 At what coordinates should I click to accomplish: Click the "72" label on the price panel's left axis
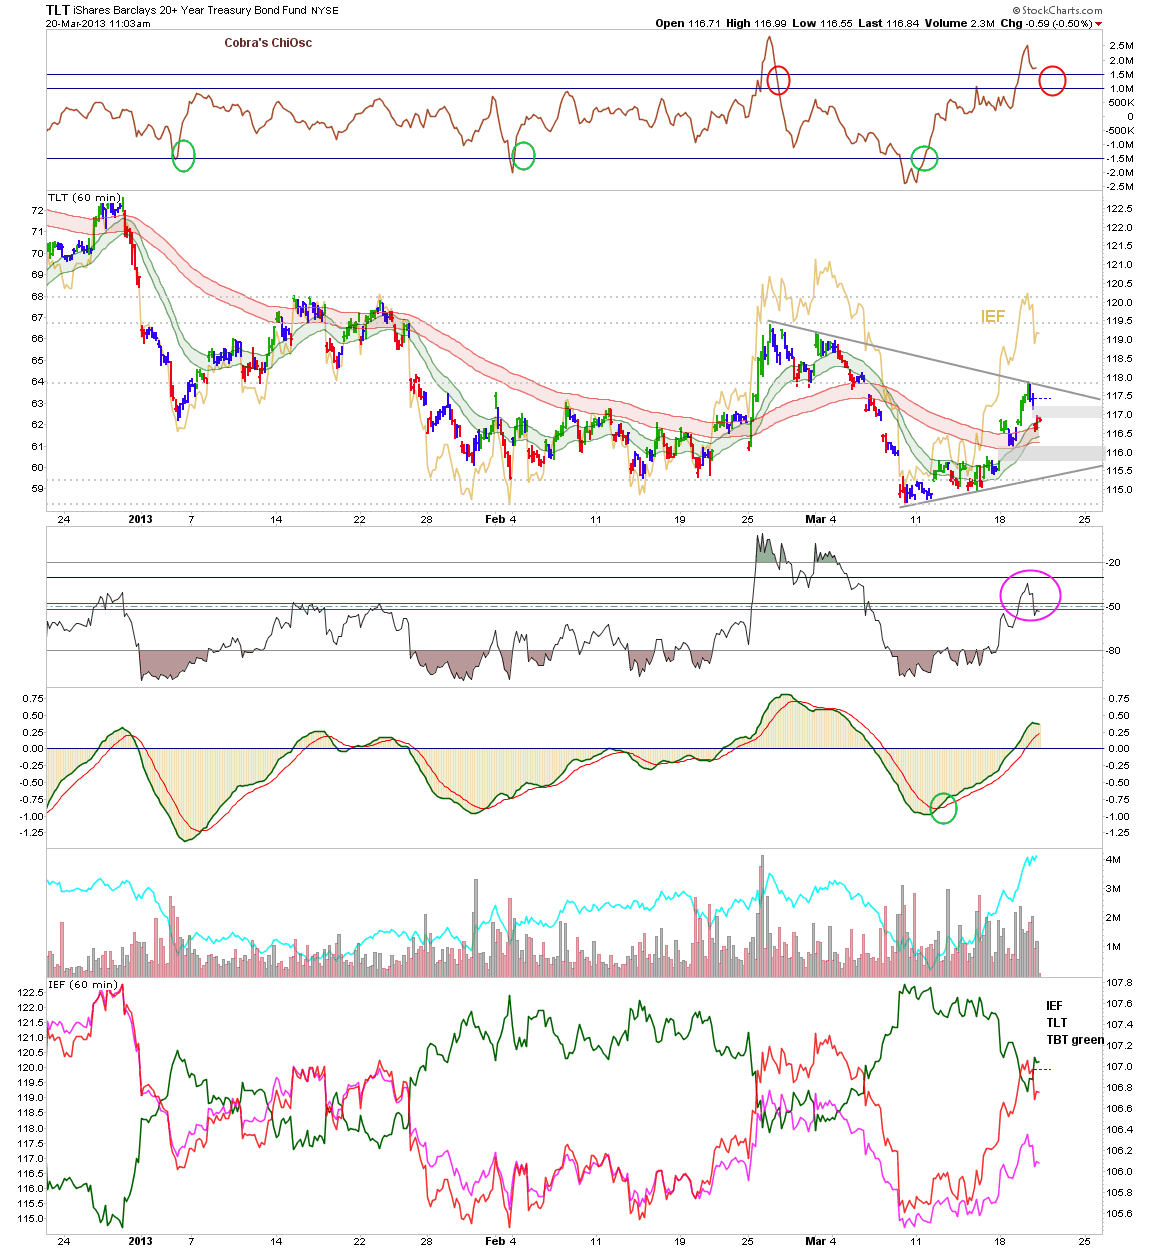[37, 211]
